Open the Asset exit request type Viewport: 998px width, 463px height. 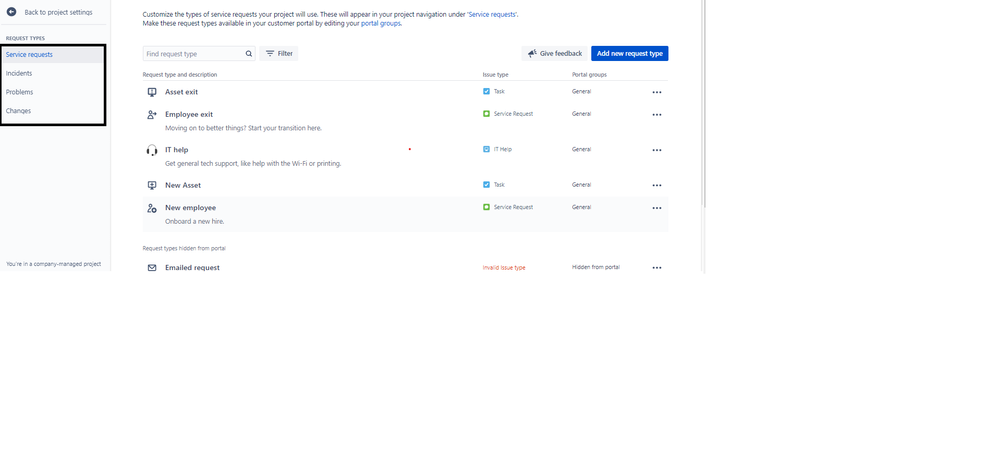coord(181,92)
